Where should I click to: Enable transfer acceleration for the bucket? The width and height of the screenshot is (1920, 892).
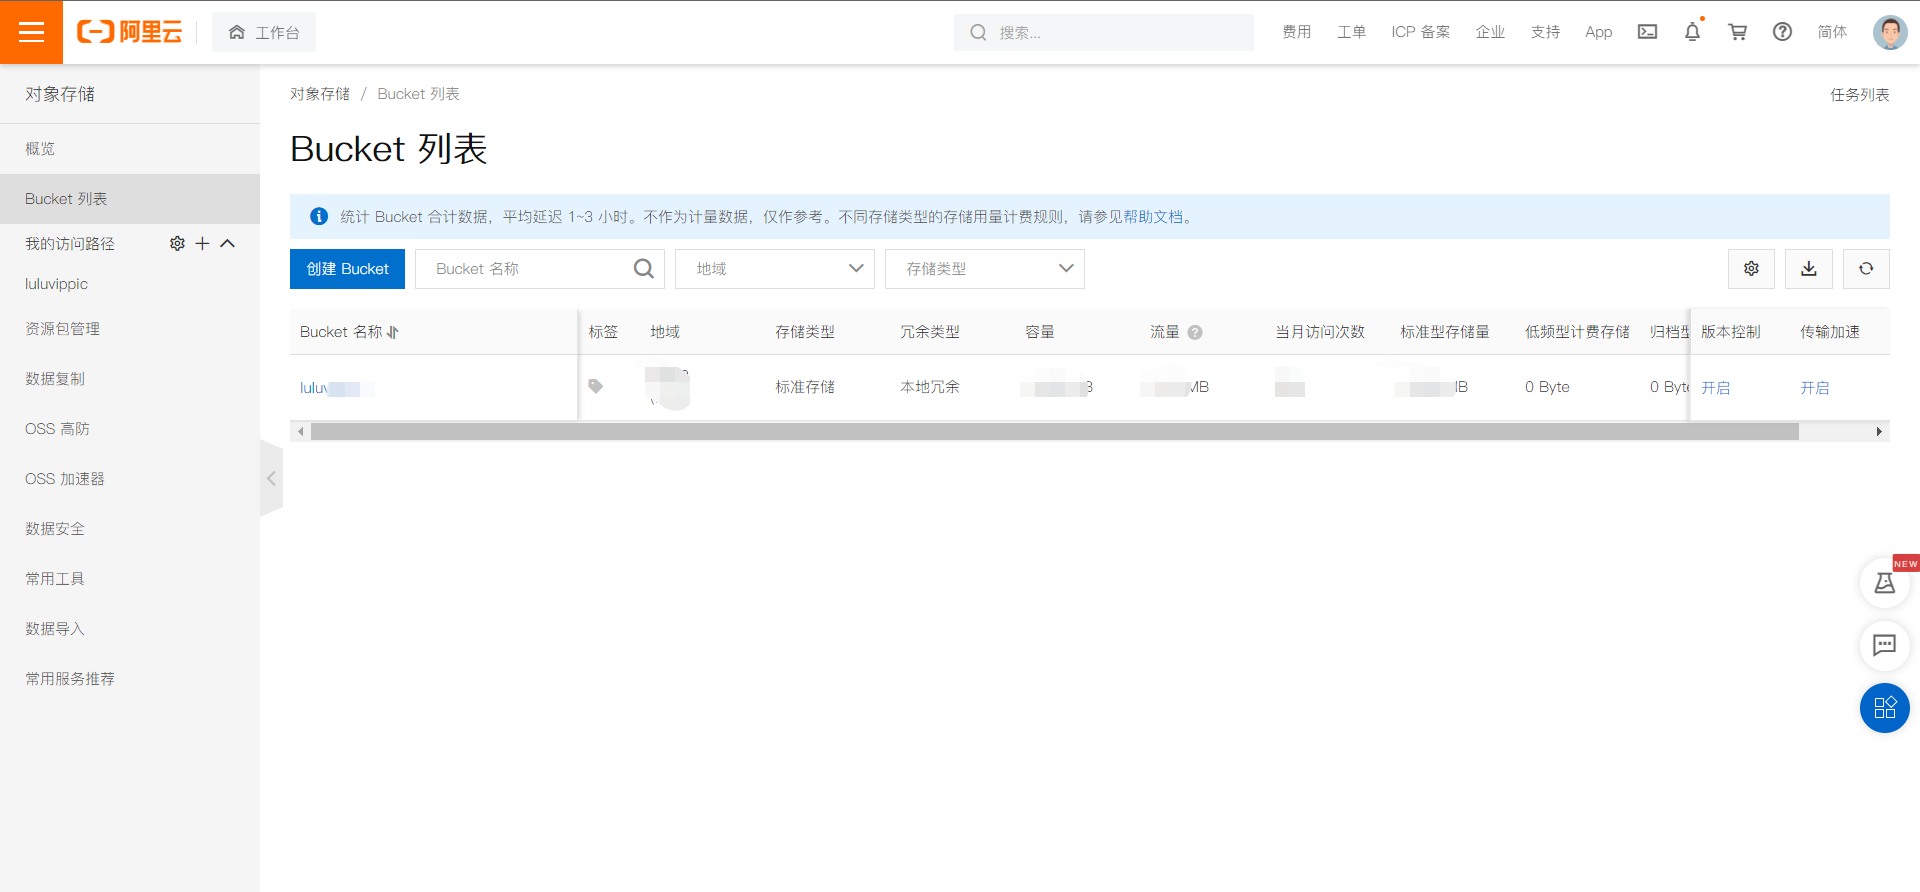point(1814,388)
